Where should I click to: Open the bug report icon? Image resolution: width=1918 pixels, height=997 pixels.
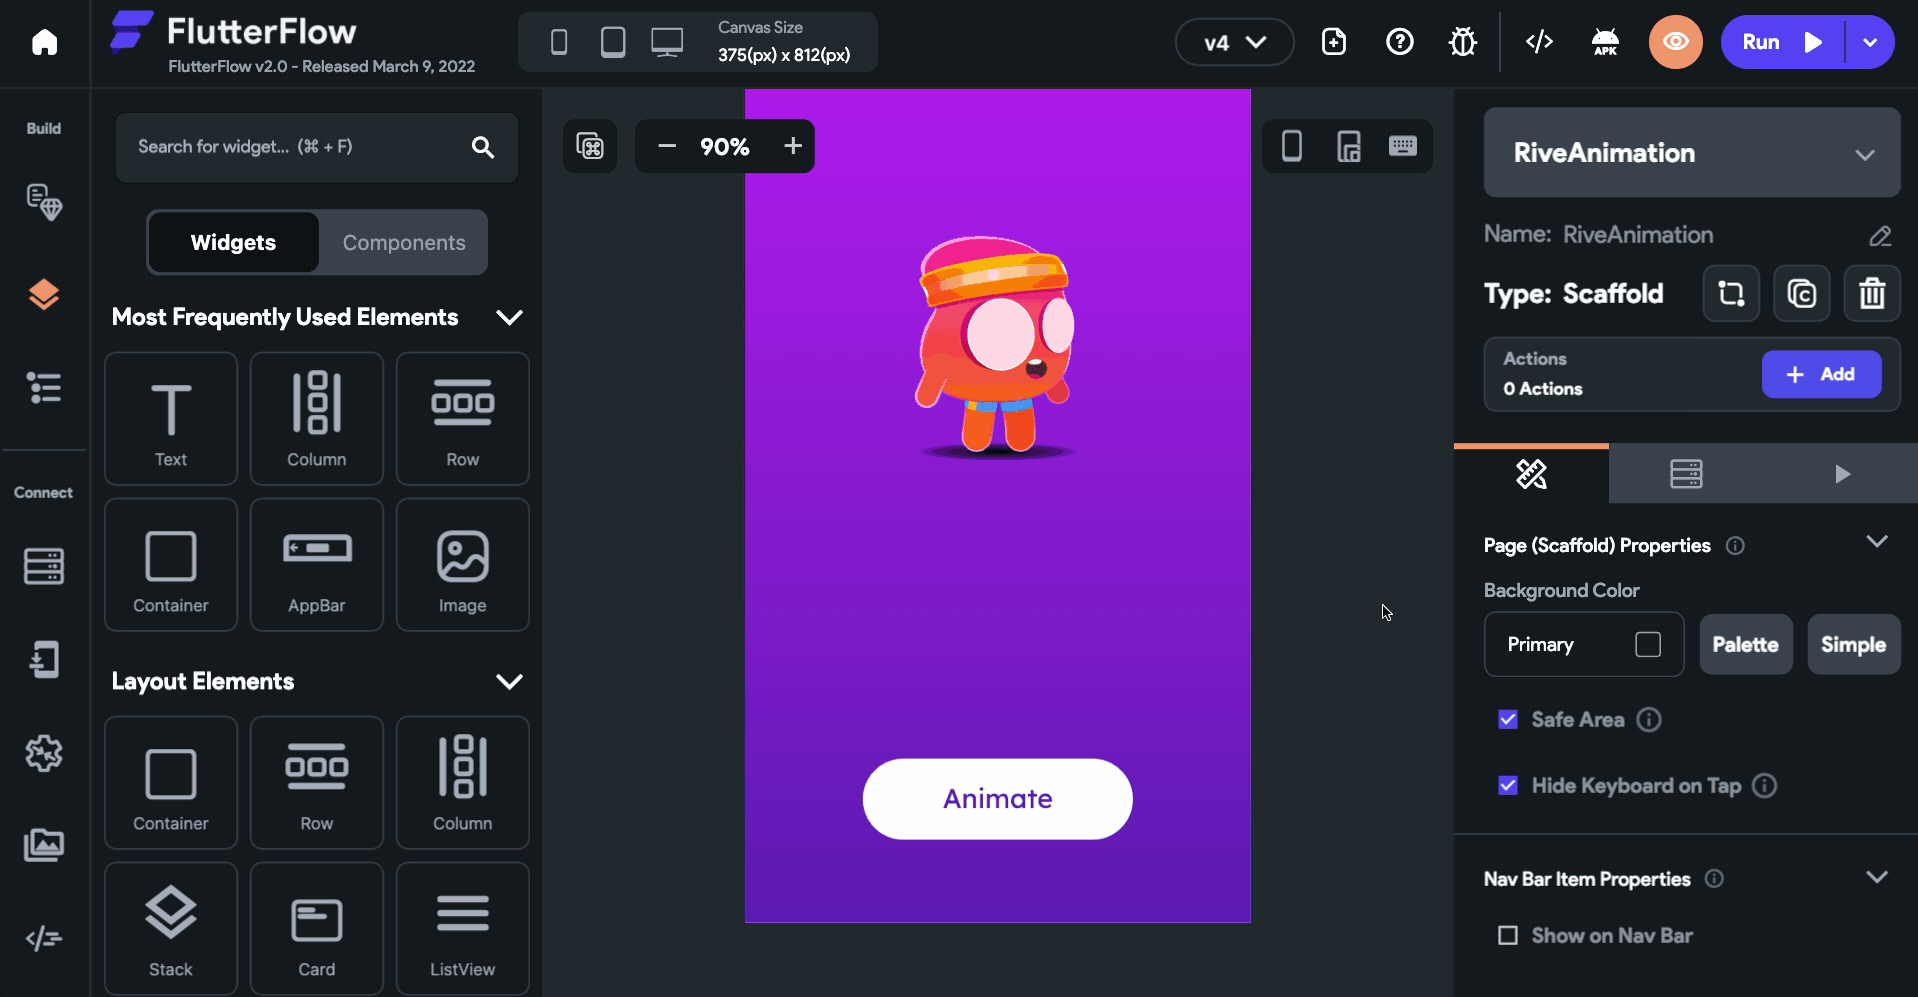(x=1463, y=41)
